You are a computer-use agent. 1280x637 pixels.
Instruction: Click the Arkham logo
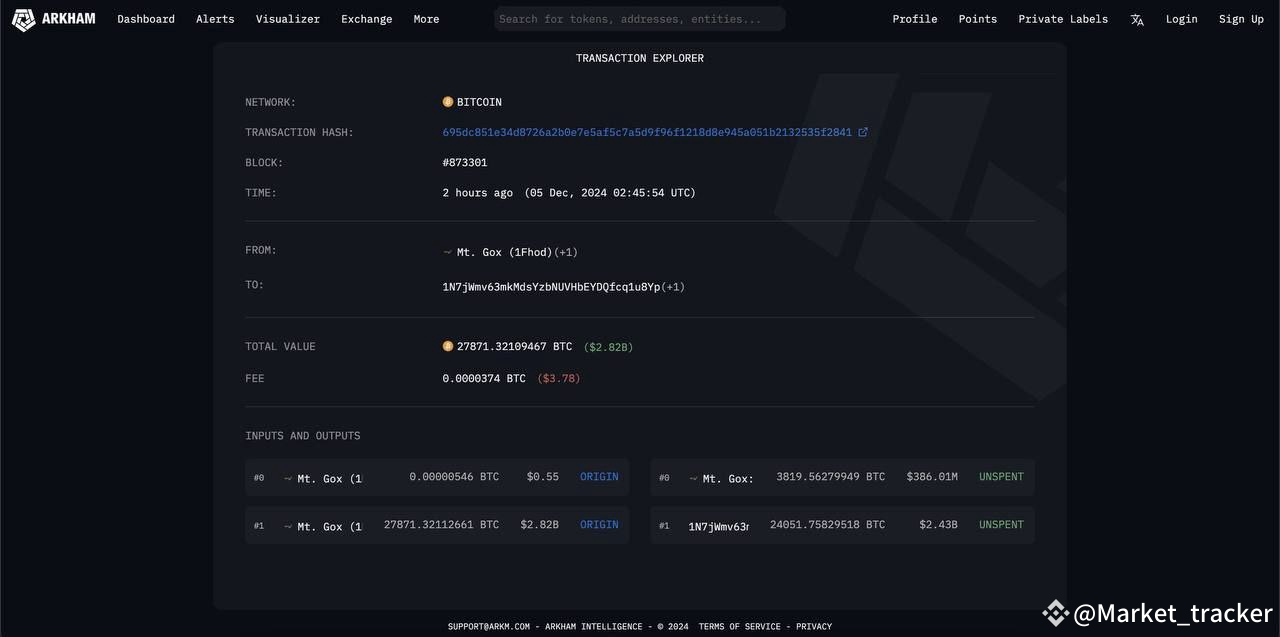point(54,19)
